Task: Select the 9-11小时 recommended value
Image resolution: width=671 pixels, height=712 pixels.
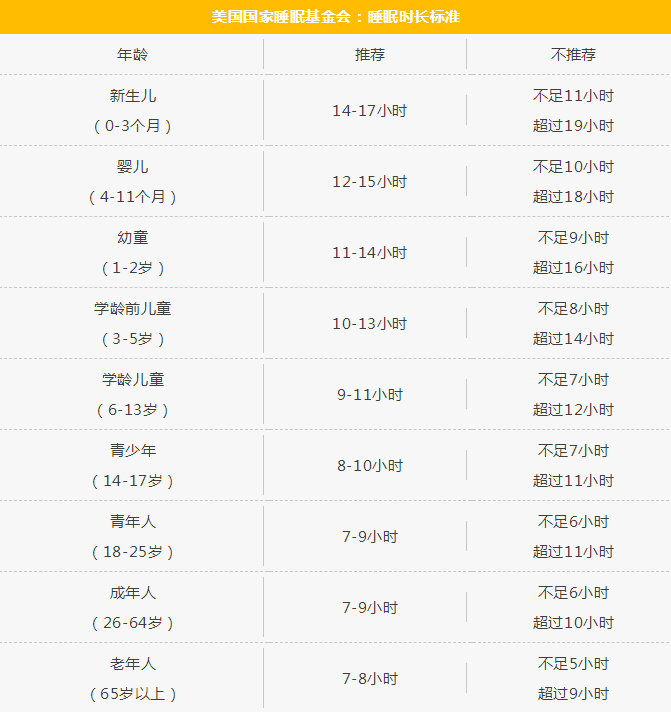Action: pyautogui.click(x=370, y=395)
